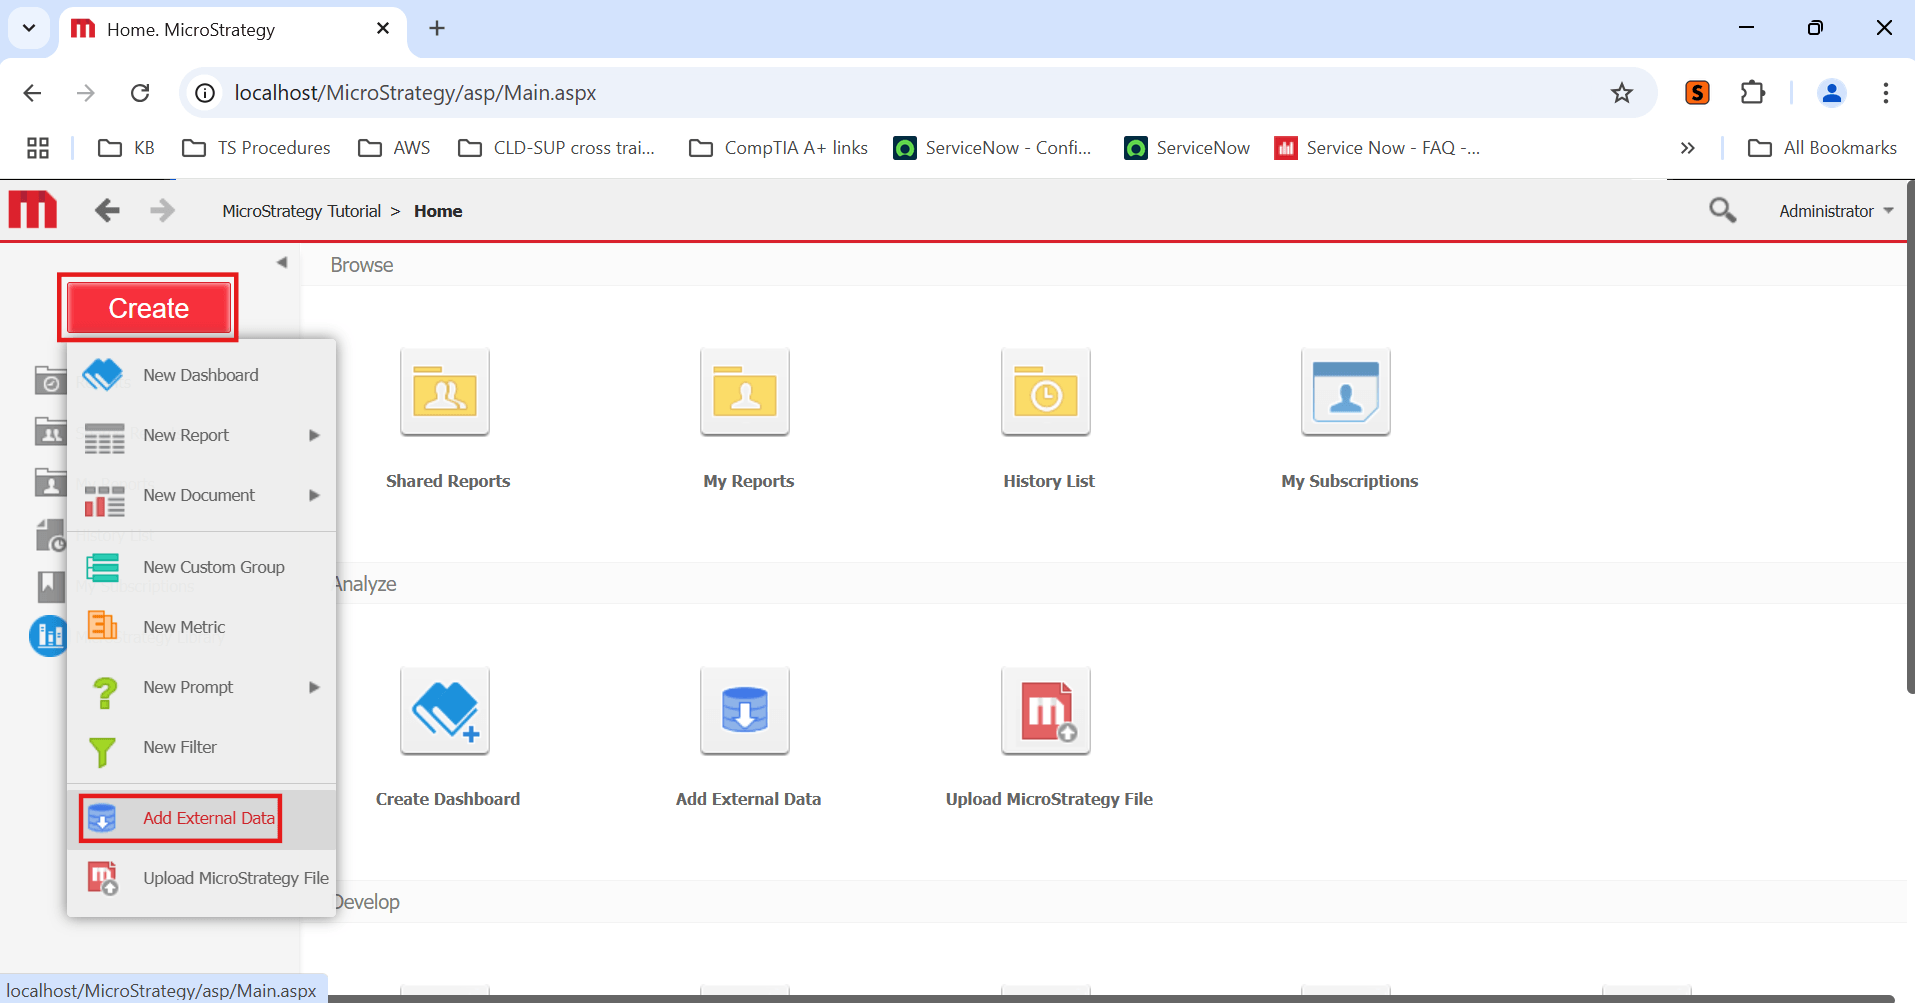Screen dimensions: 1915x1003
Task: Expand the New Report submenu
Action: 314,435
